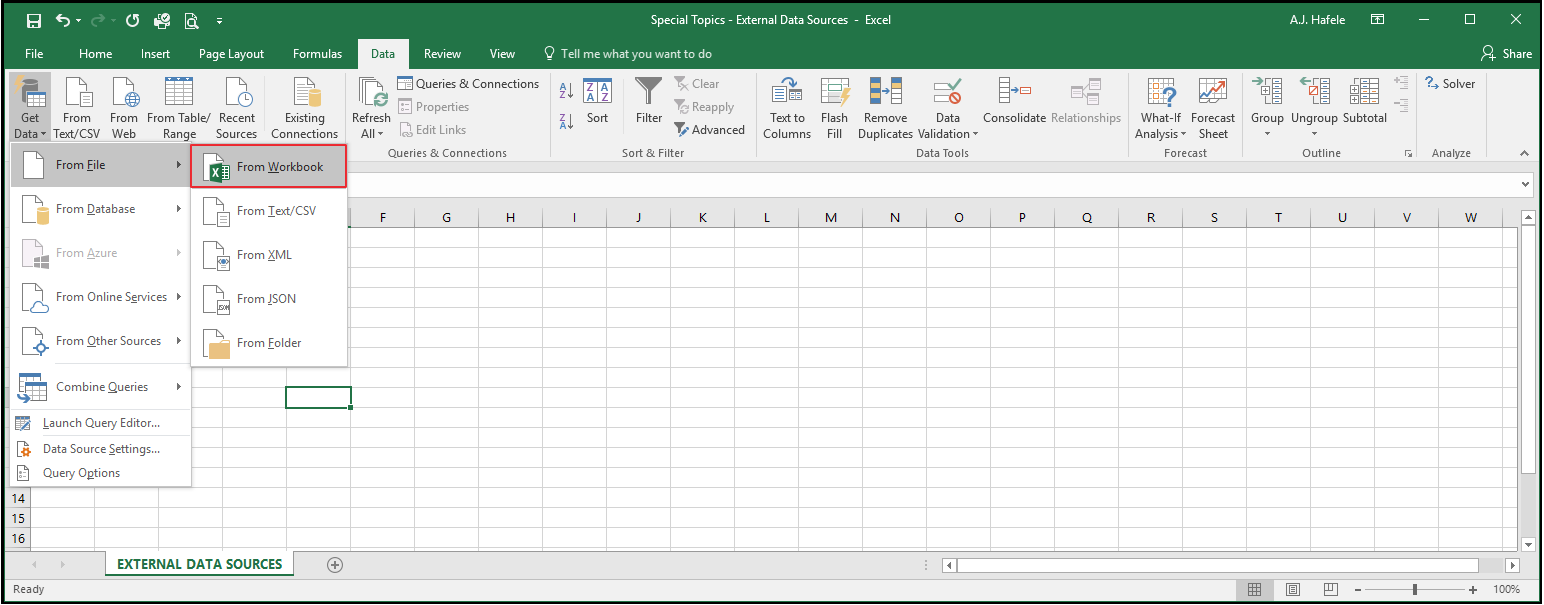Choose Launch Query Editor
The image size is (1544, 605).
pos(100,423)
